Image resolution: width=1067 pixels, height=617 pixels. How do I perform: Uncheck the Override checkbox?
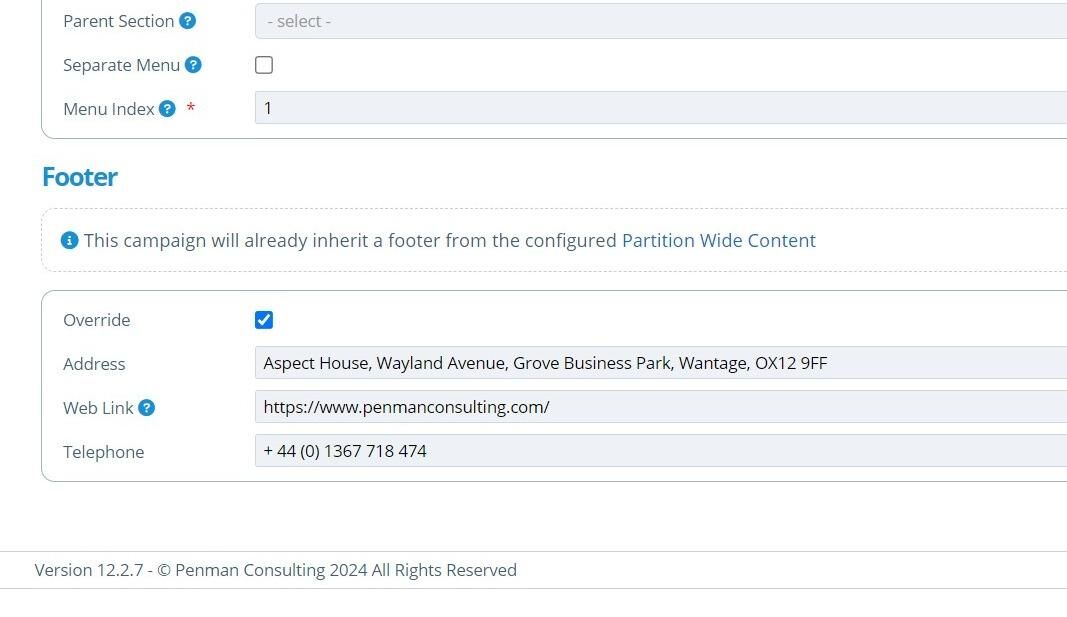[264, 320]
